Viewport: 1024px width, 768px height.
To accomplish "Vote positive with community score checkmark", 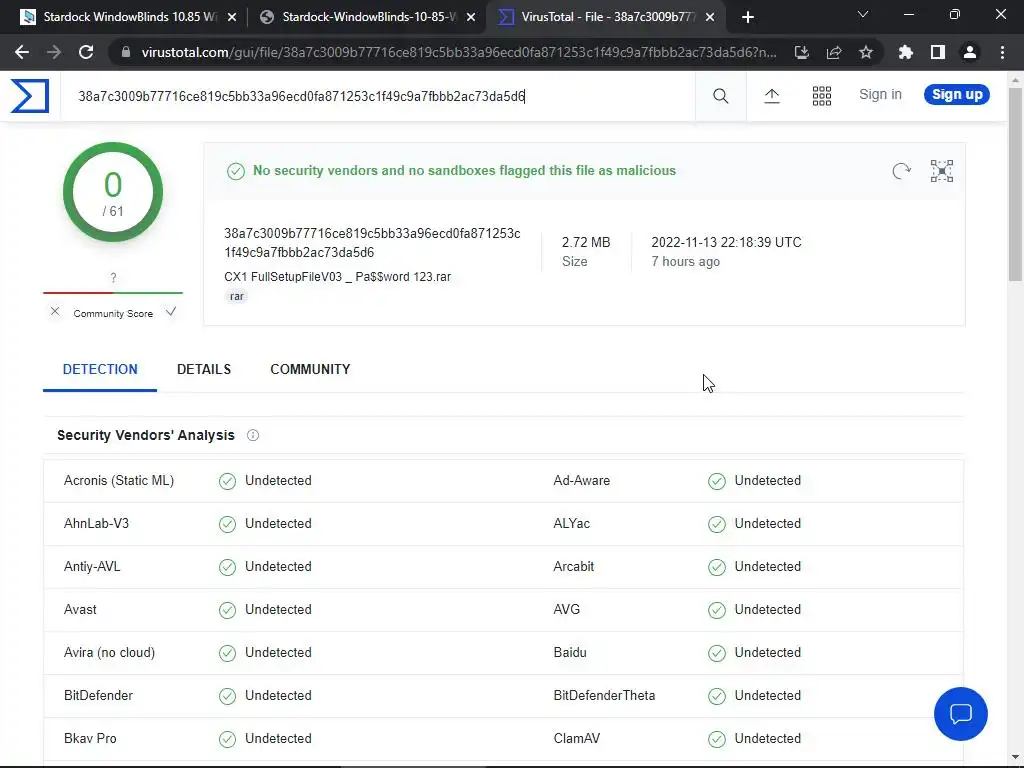I will 171,312.
